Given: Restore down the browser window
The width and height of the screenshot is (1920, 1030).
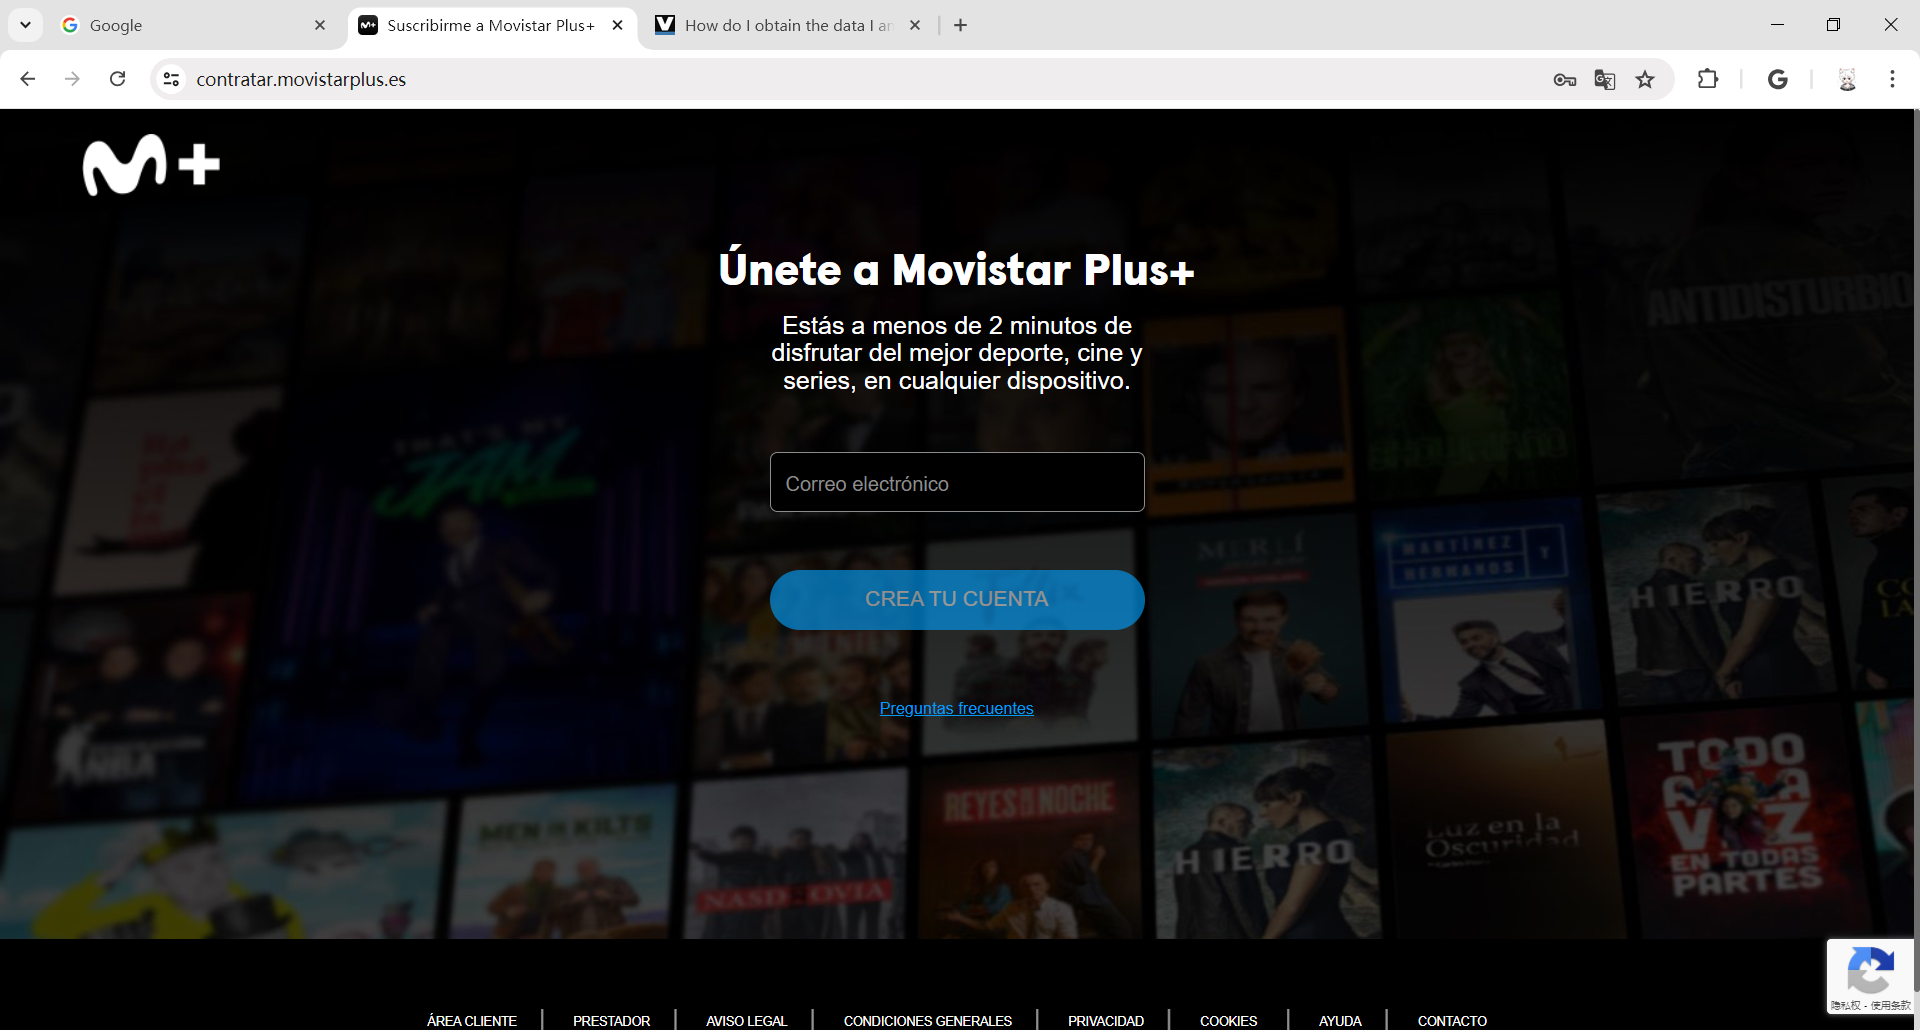Looking at the screenshot, I should tap(1833, 25).
